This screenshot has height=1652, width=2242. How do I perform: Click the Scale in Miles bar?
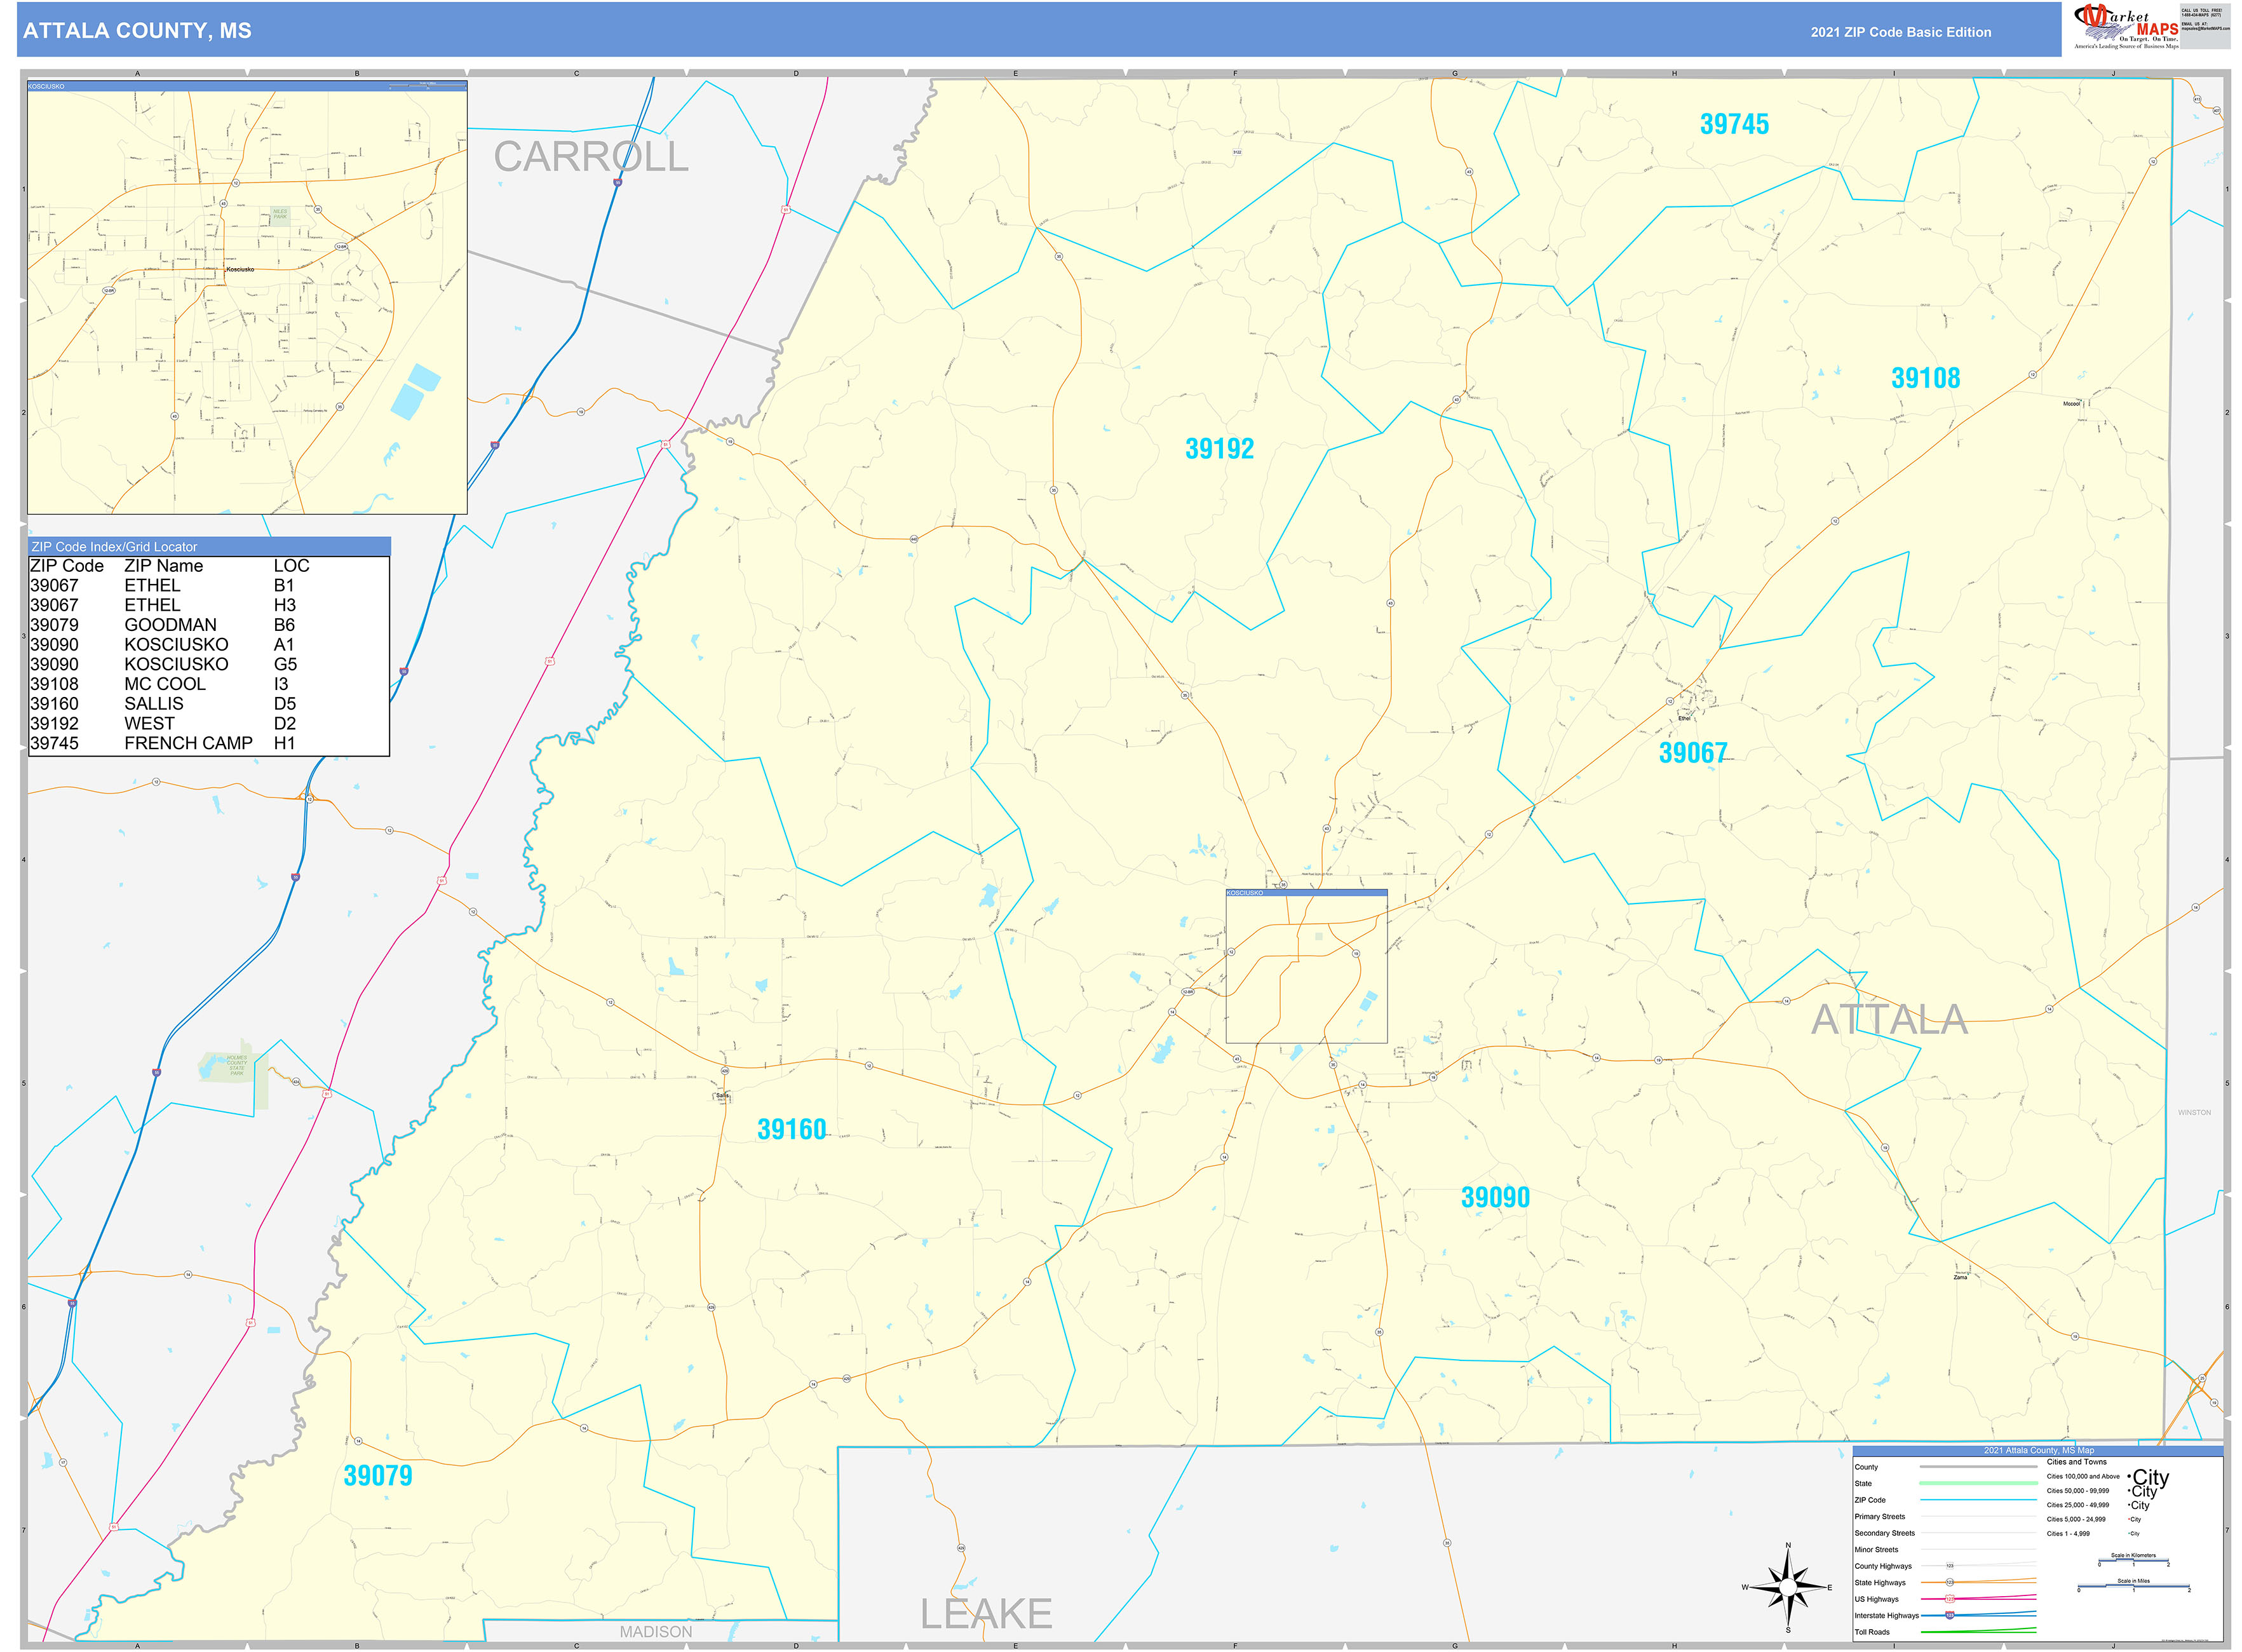[x=2134, y=1587]
